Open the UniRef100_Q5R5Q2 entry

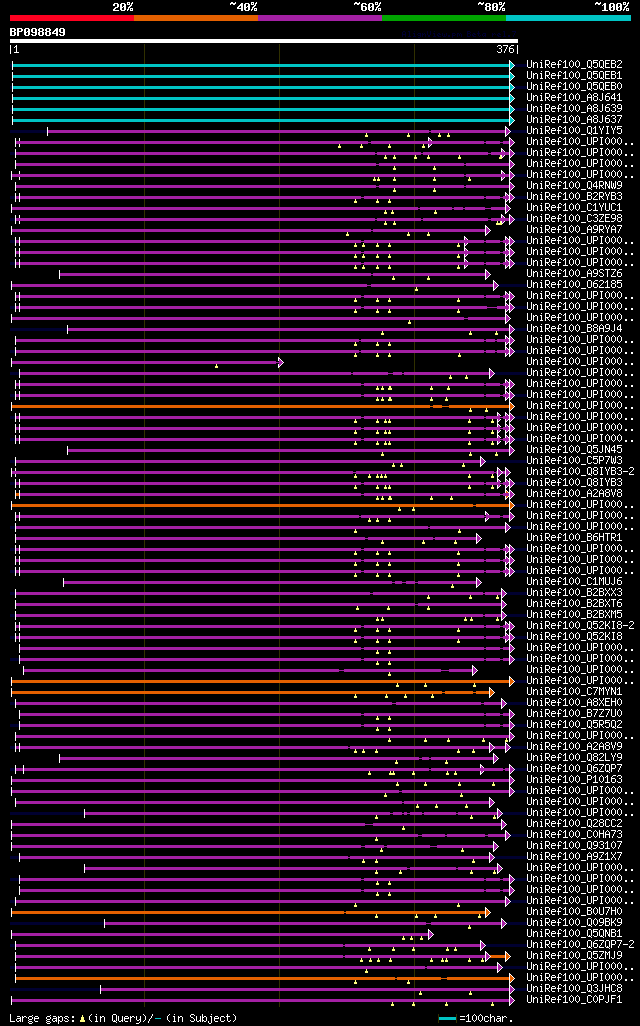point(574,724)
